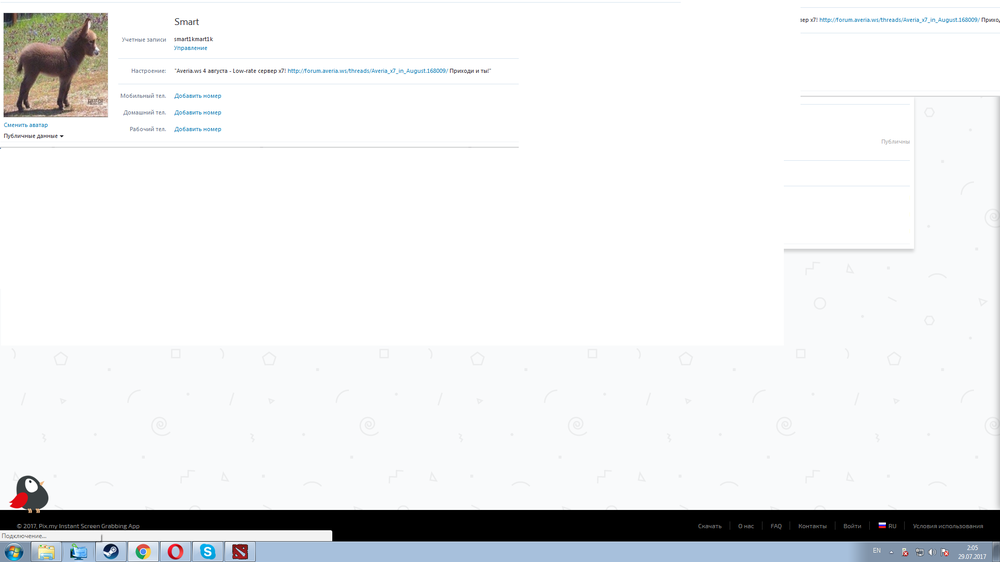Add number for Домашний тел.
This screenshot has height=562, width=1000.
pos(198,112)
